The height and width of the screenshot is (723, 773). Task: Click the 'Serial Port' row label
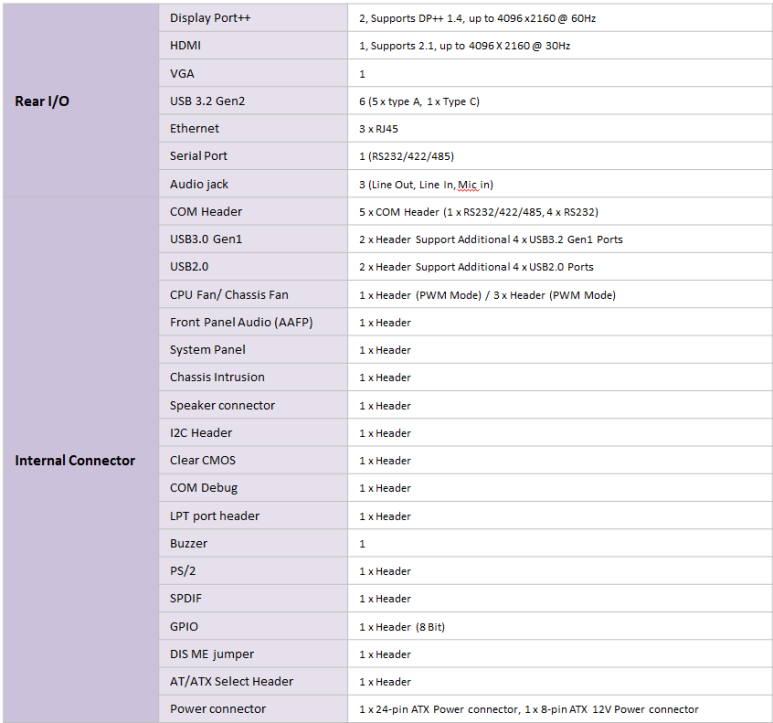[199, 156]
